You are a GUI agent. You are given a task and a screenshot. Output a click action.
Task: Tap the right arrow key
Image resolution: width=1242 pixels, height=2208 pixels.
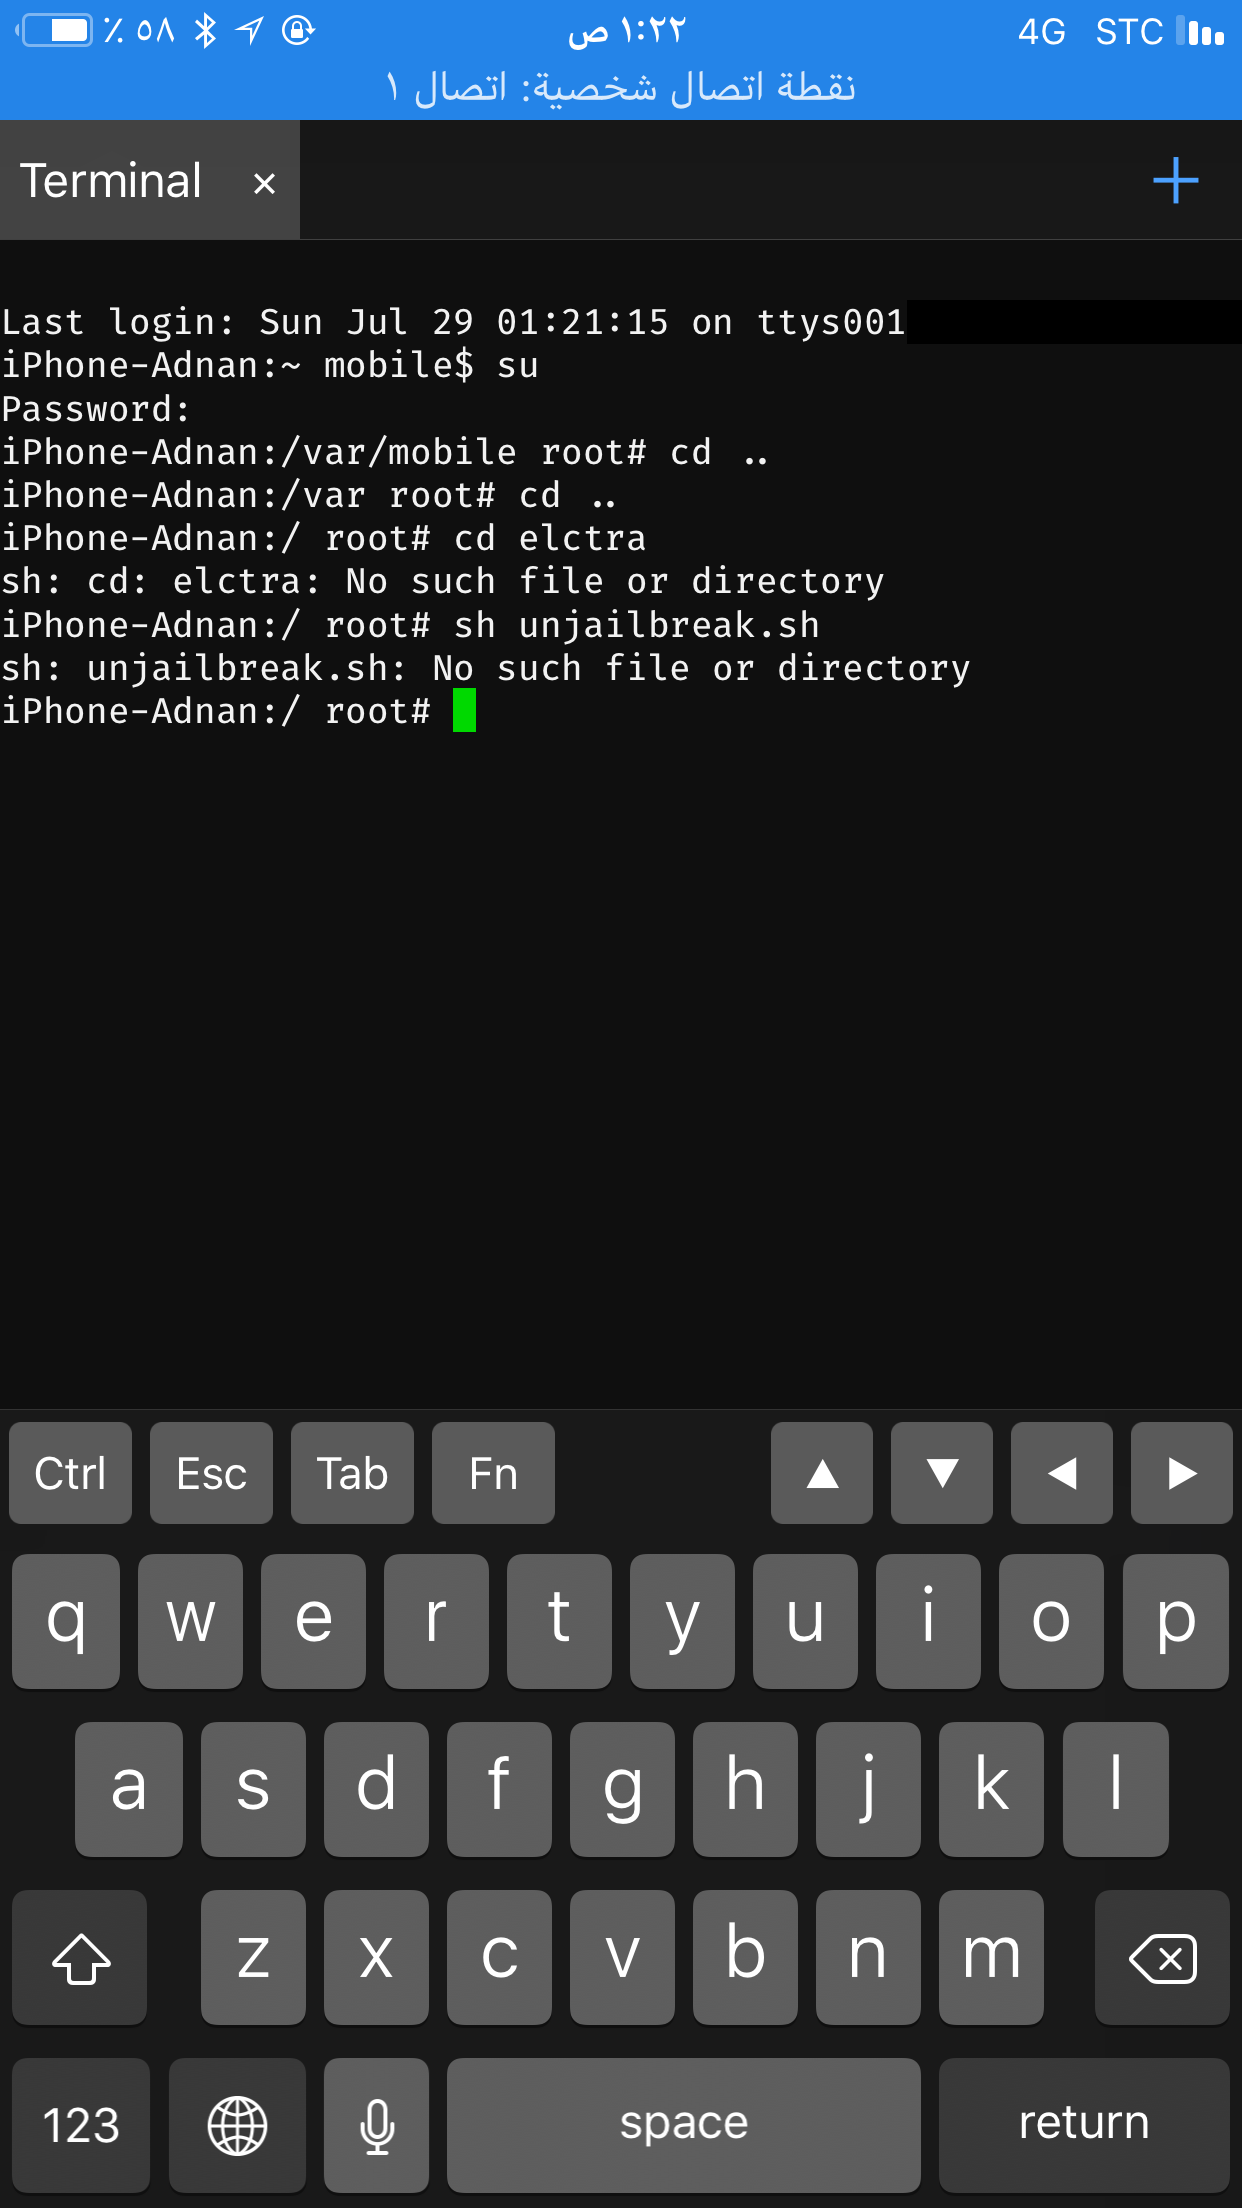(x=1182, y=1473)
